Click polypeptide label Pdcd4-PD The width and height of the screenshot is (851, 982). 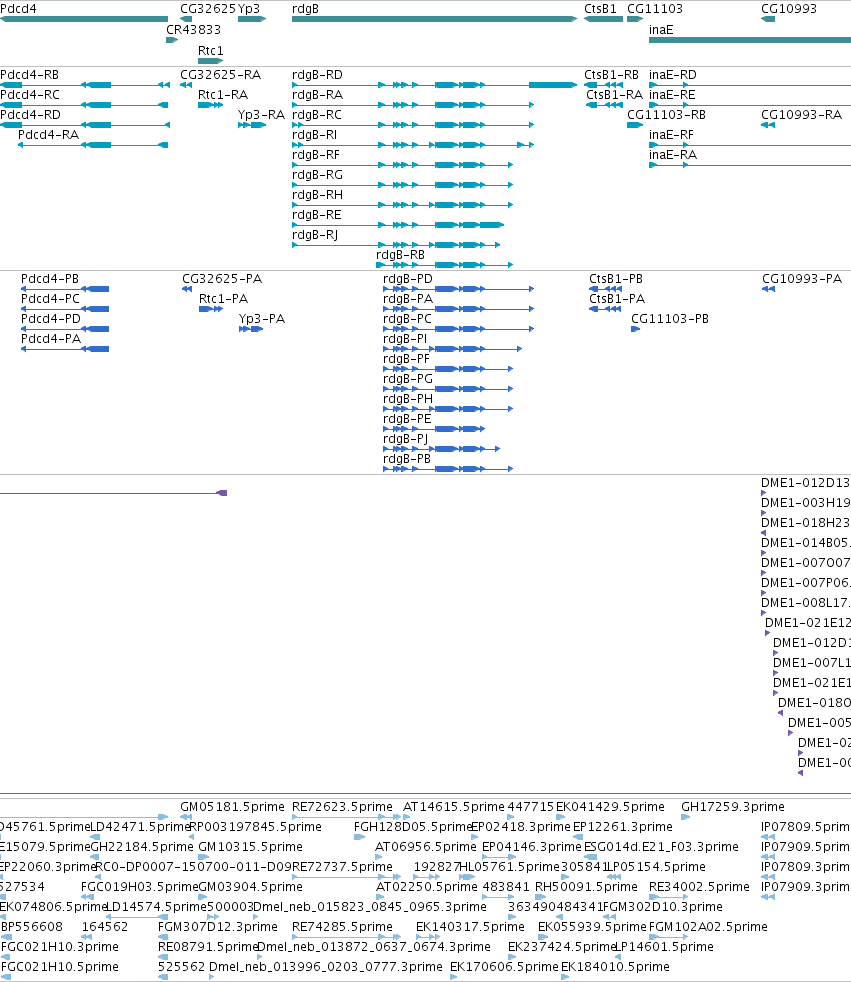click(x=51, y=319)
